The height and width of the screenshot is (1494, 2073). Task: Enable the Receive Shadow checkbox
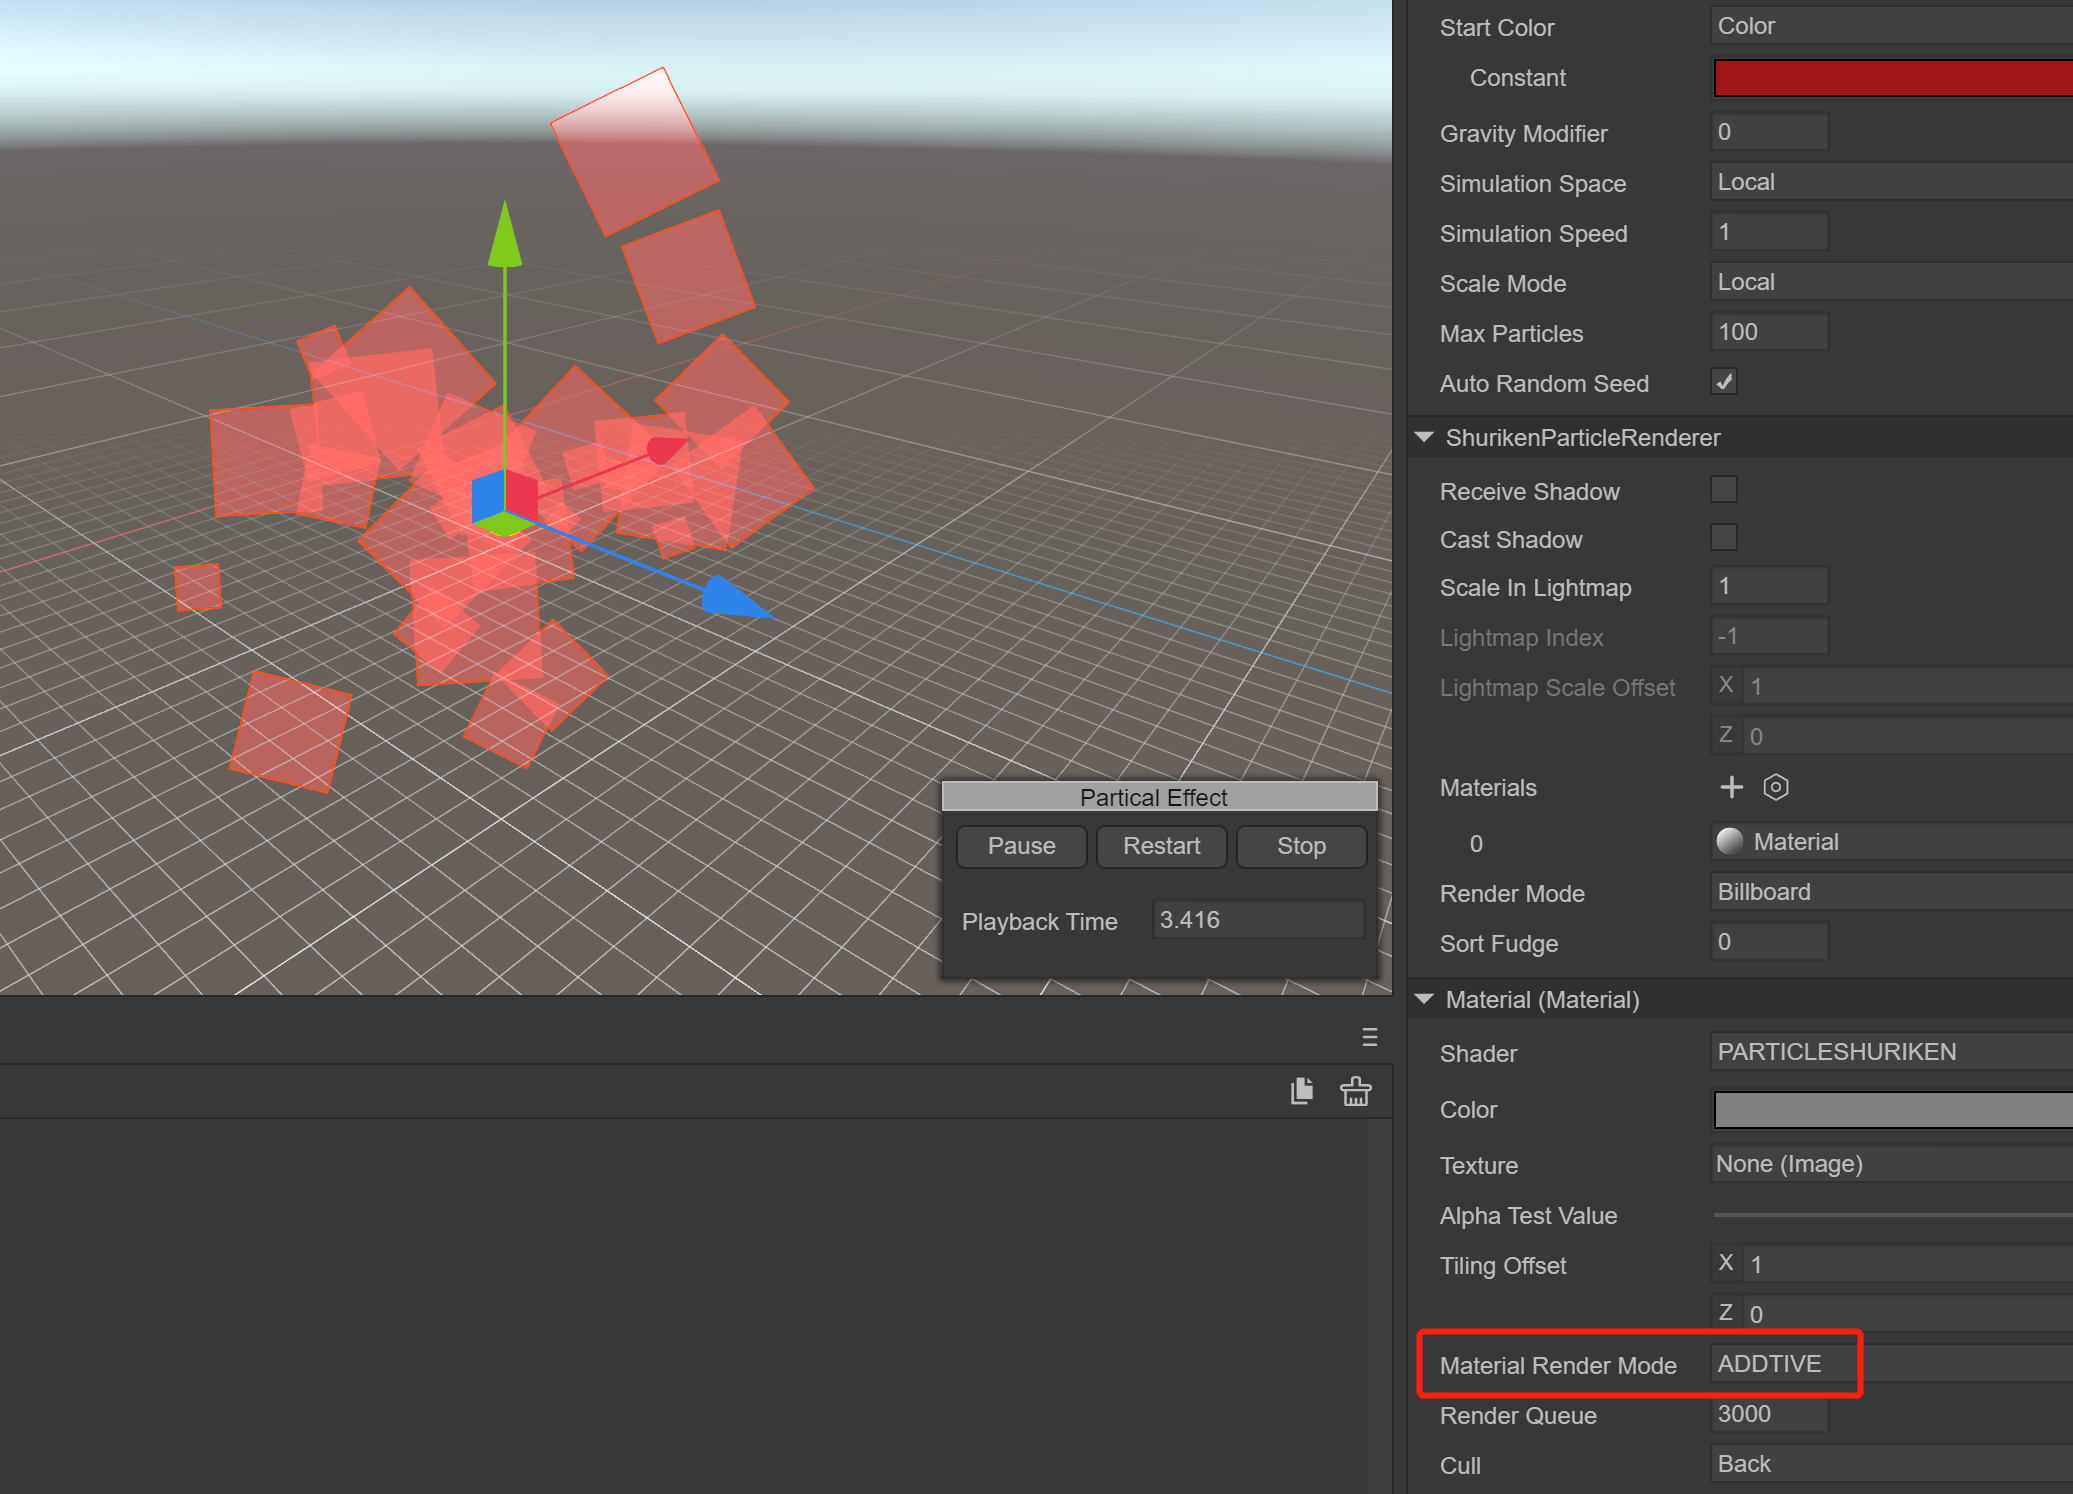[1724, 490]
